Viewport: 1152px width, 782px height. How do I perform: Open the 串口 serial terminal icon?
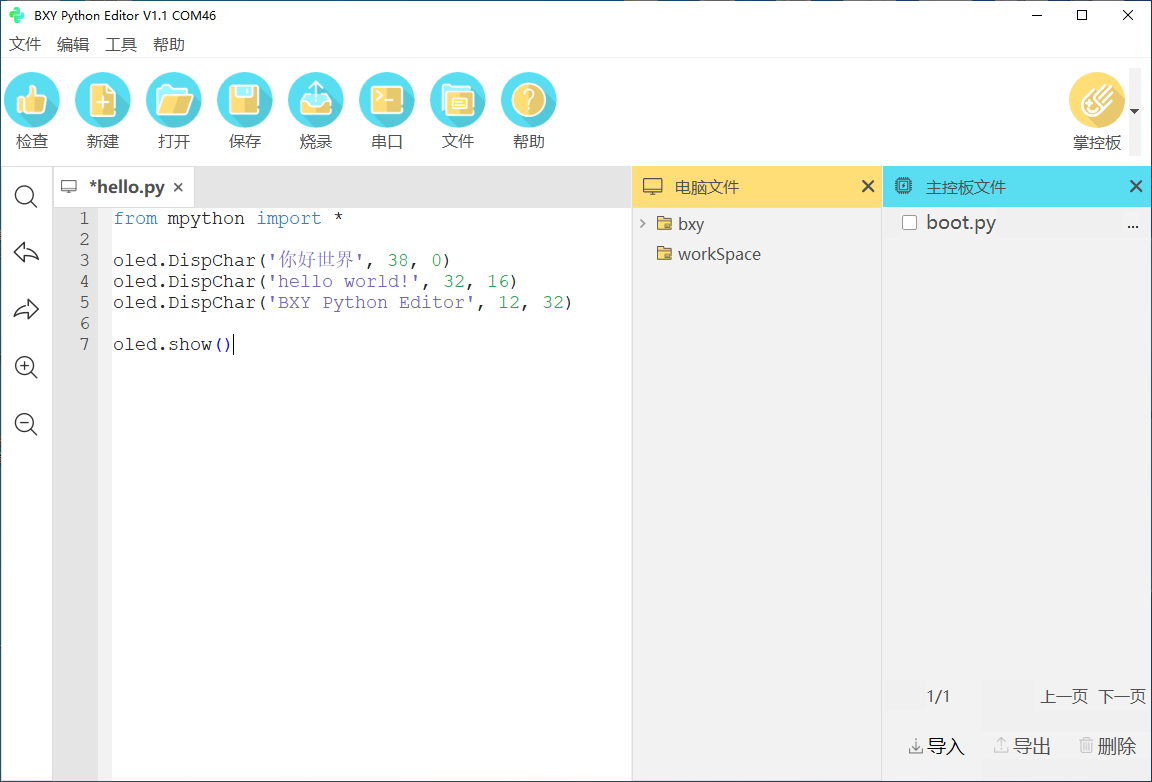click(386, 100)
